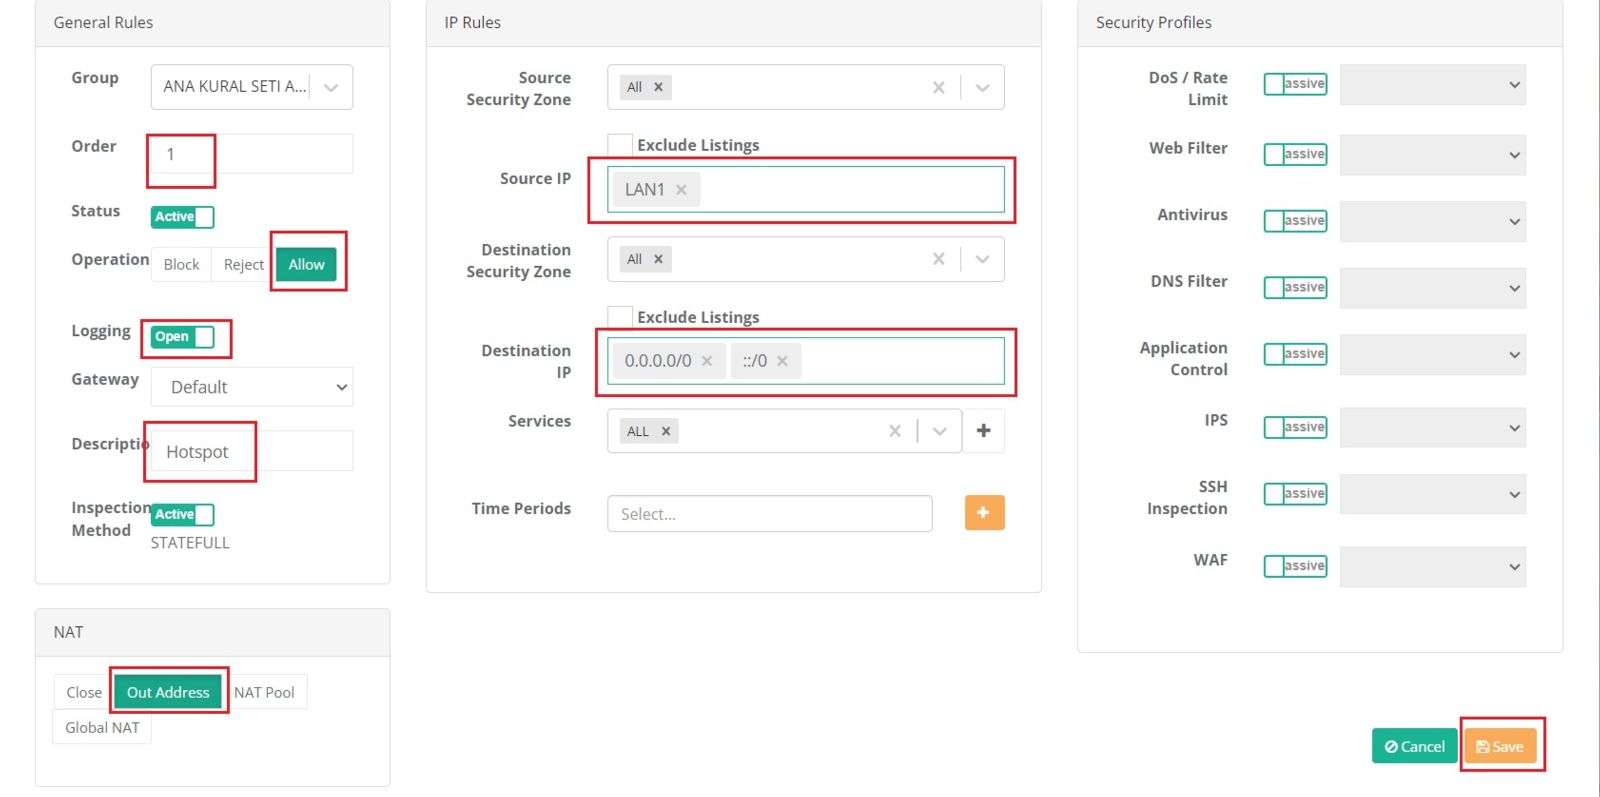1600x797 pixels.
Task: Select the NAT Pool option
Action: [264, 692]
